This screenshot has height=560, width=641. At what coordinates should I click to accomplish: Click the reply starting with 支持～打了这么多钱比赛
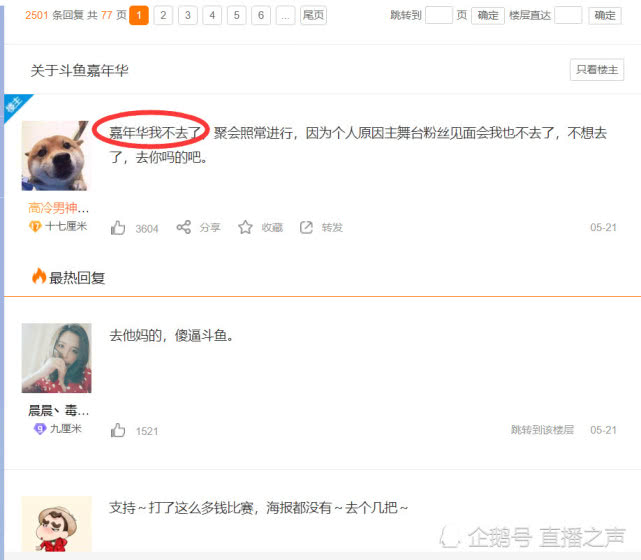(x=258, y=508)
